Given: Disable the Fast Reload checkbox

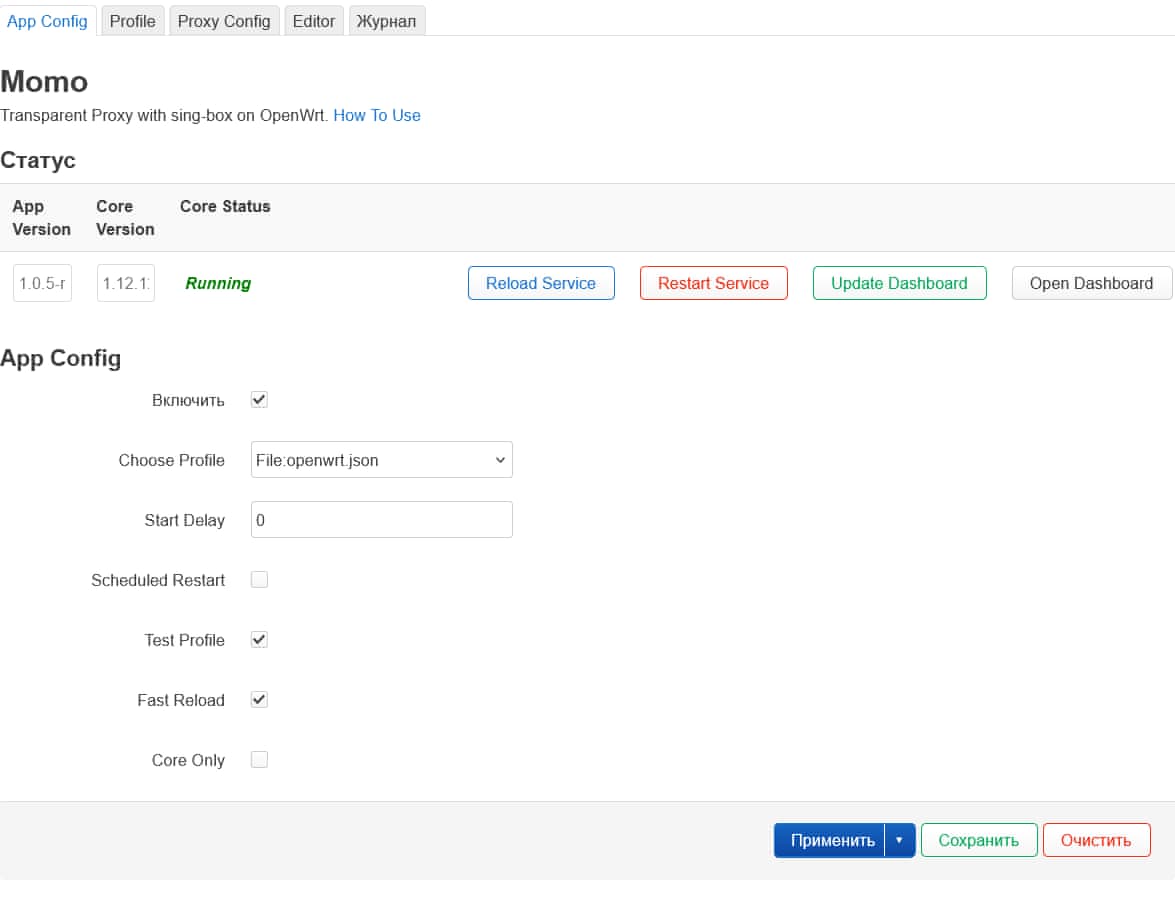Looking at the screenshot, I should tap(259, 700).
